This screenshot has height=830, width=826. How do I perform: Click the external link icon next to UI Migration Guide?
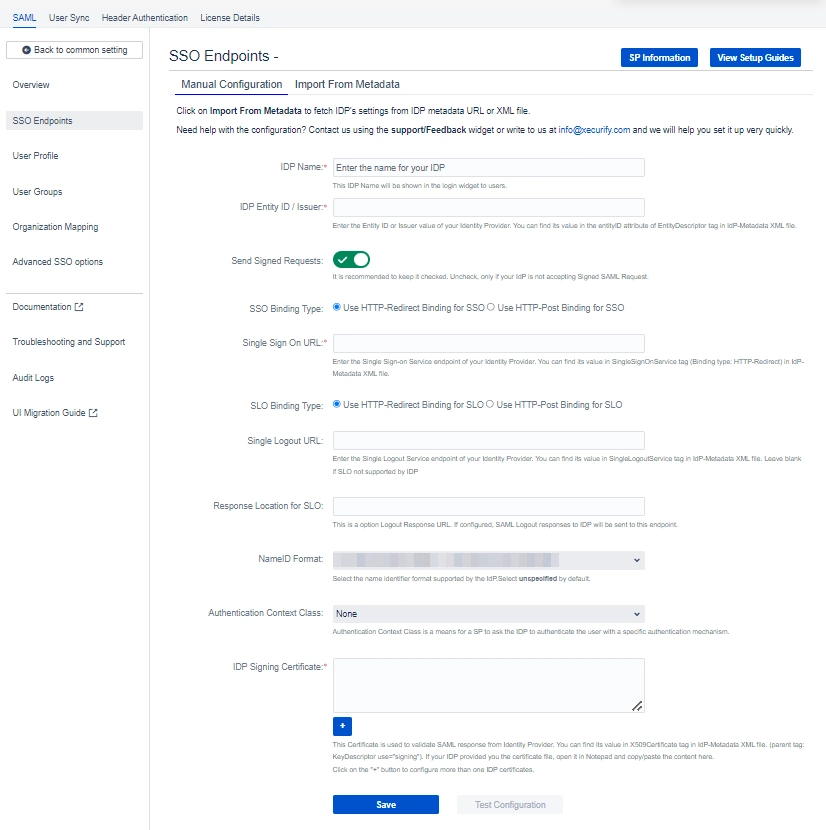93,413
